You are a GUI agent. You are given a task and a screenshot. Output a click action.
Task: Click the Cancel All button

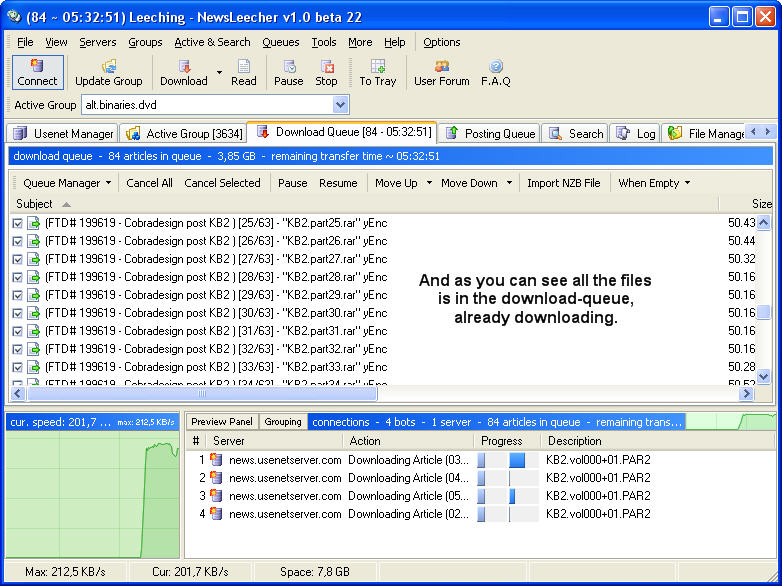click(x=149, y=183)
